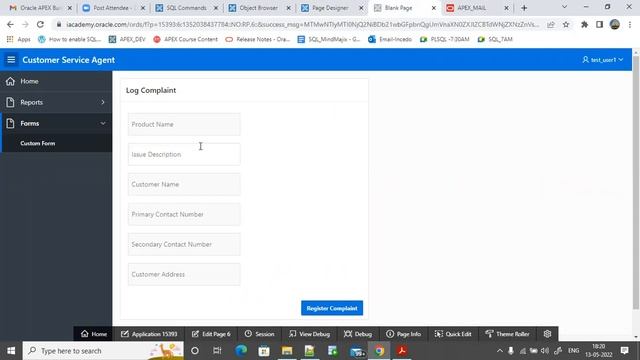The height and width of the screenshot is (360, 640).
Task: Focus the Primary Contact Number field
Action: point(184,214)
